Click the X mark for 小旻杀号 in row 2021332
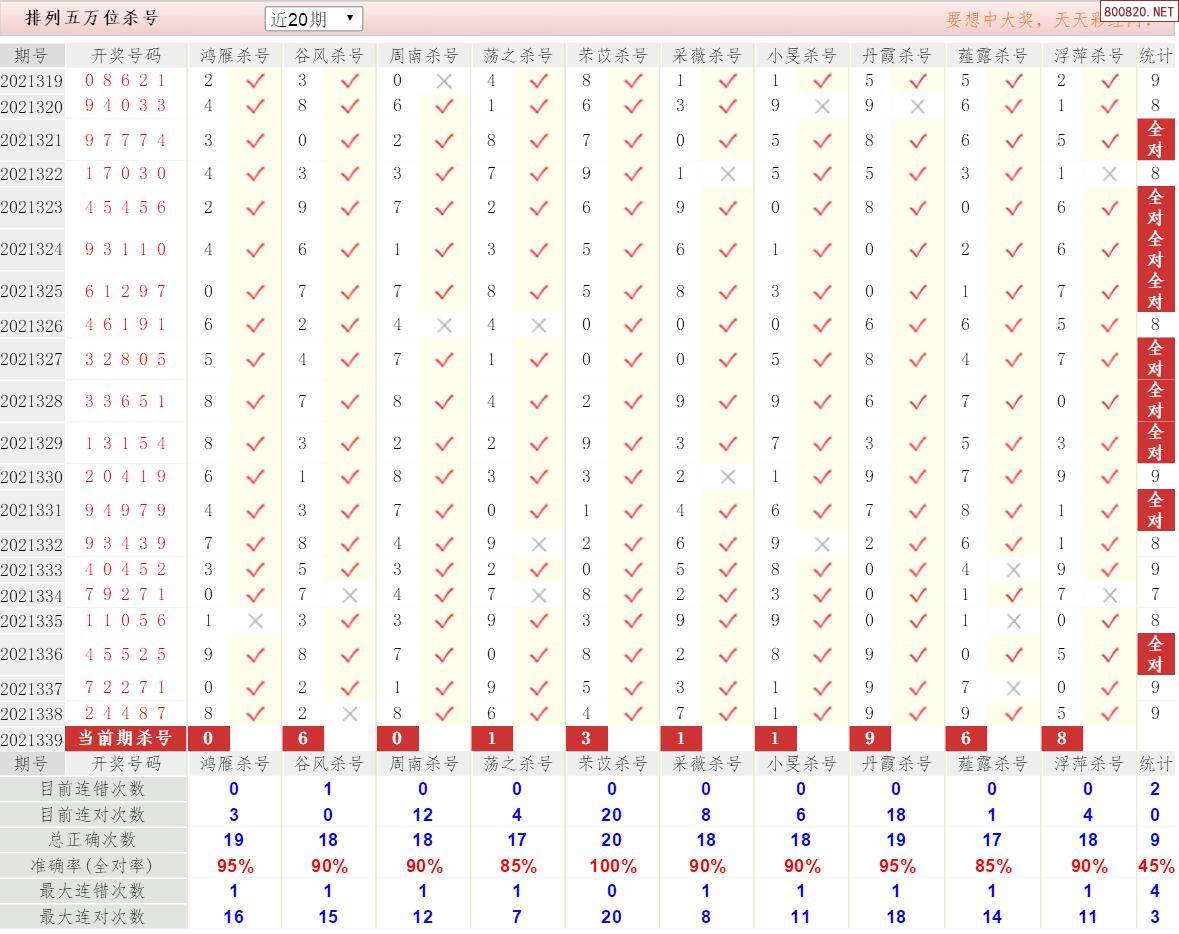The image size is (1179, 934). (823, 544)
